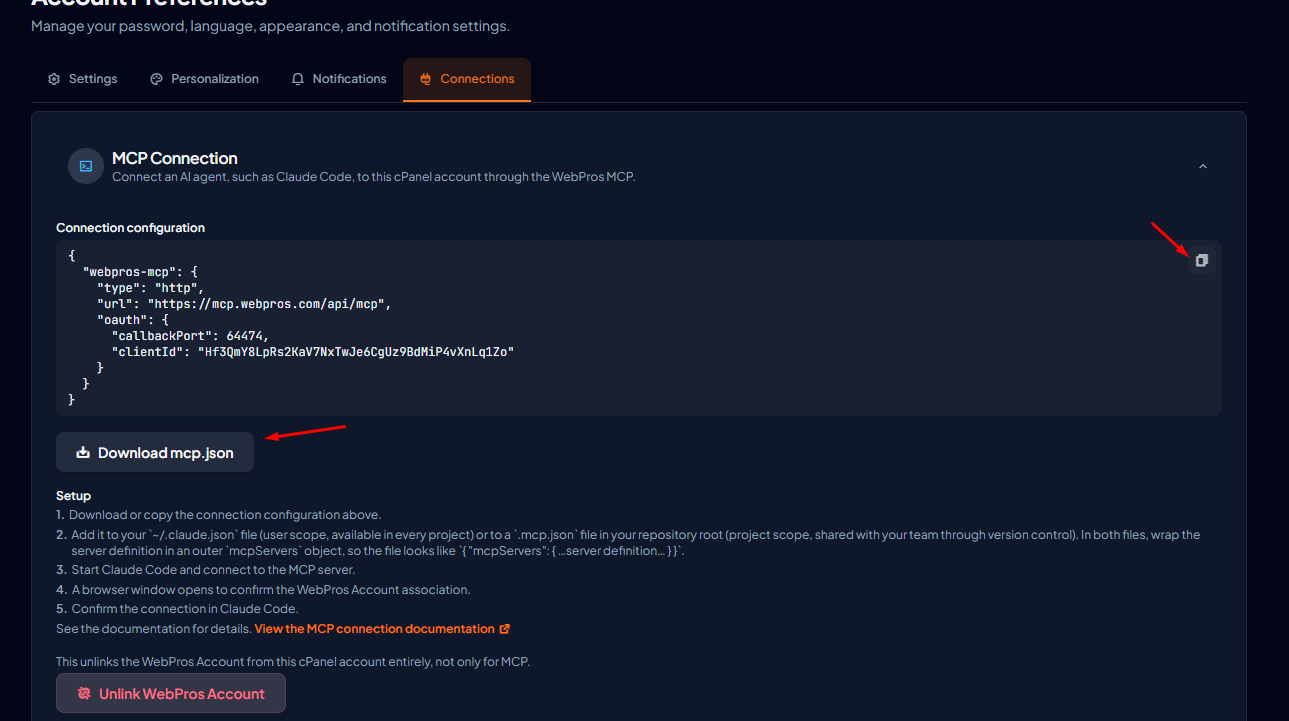Switch to the Settings tab
The width and height of the screenshot is (1289, 721).
[83, 79]
